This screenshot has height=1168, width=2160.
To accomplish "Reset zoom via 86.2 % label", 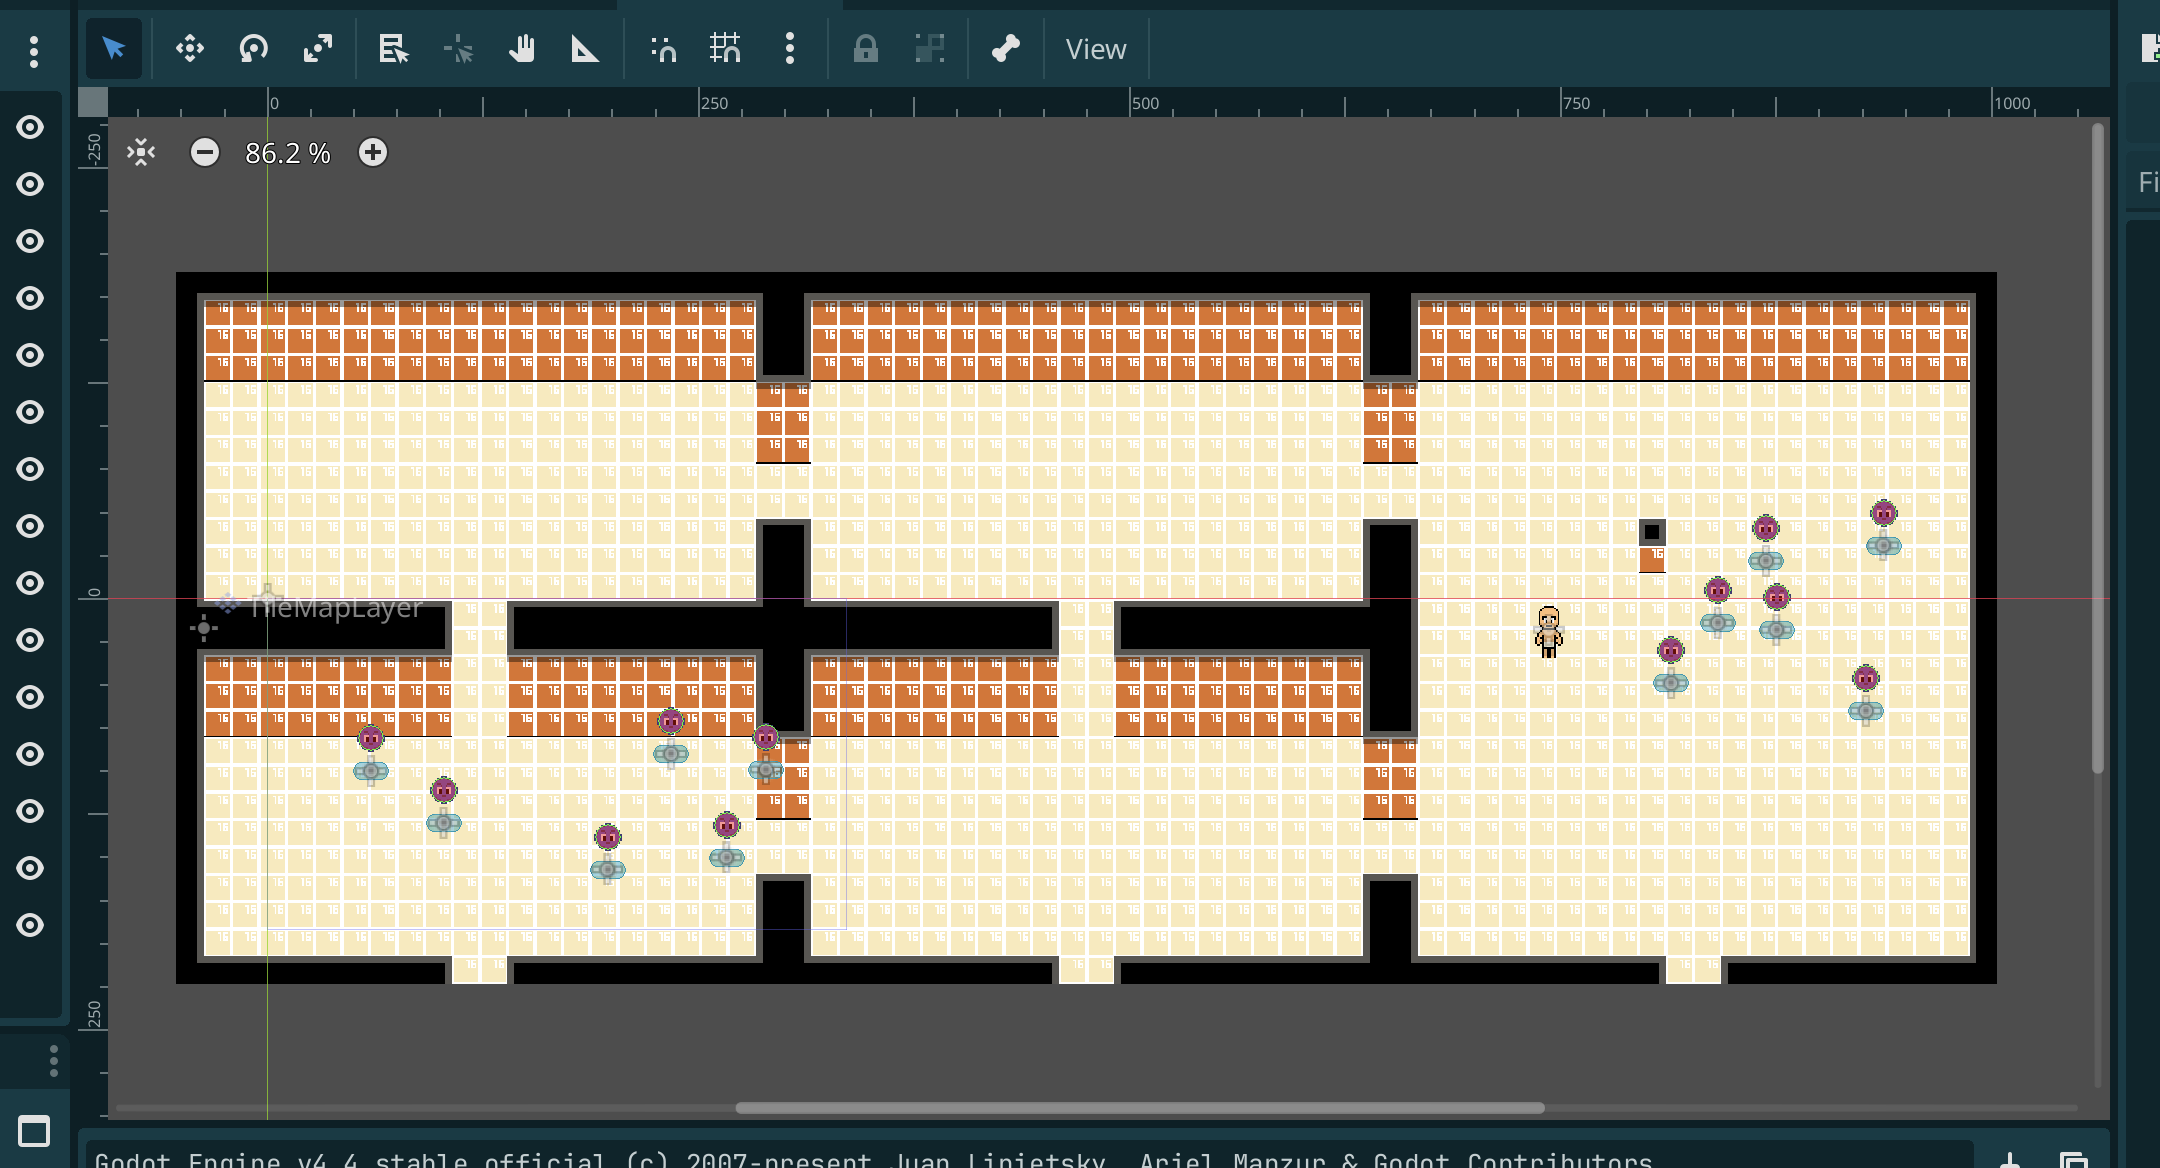I will pyautogui.click(x=288, y=153).
